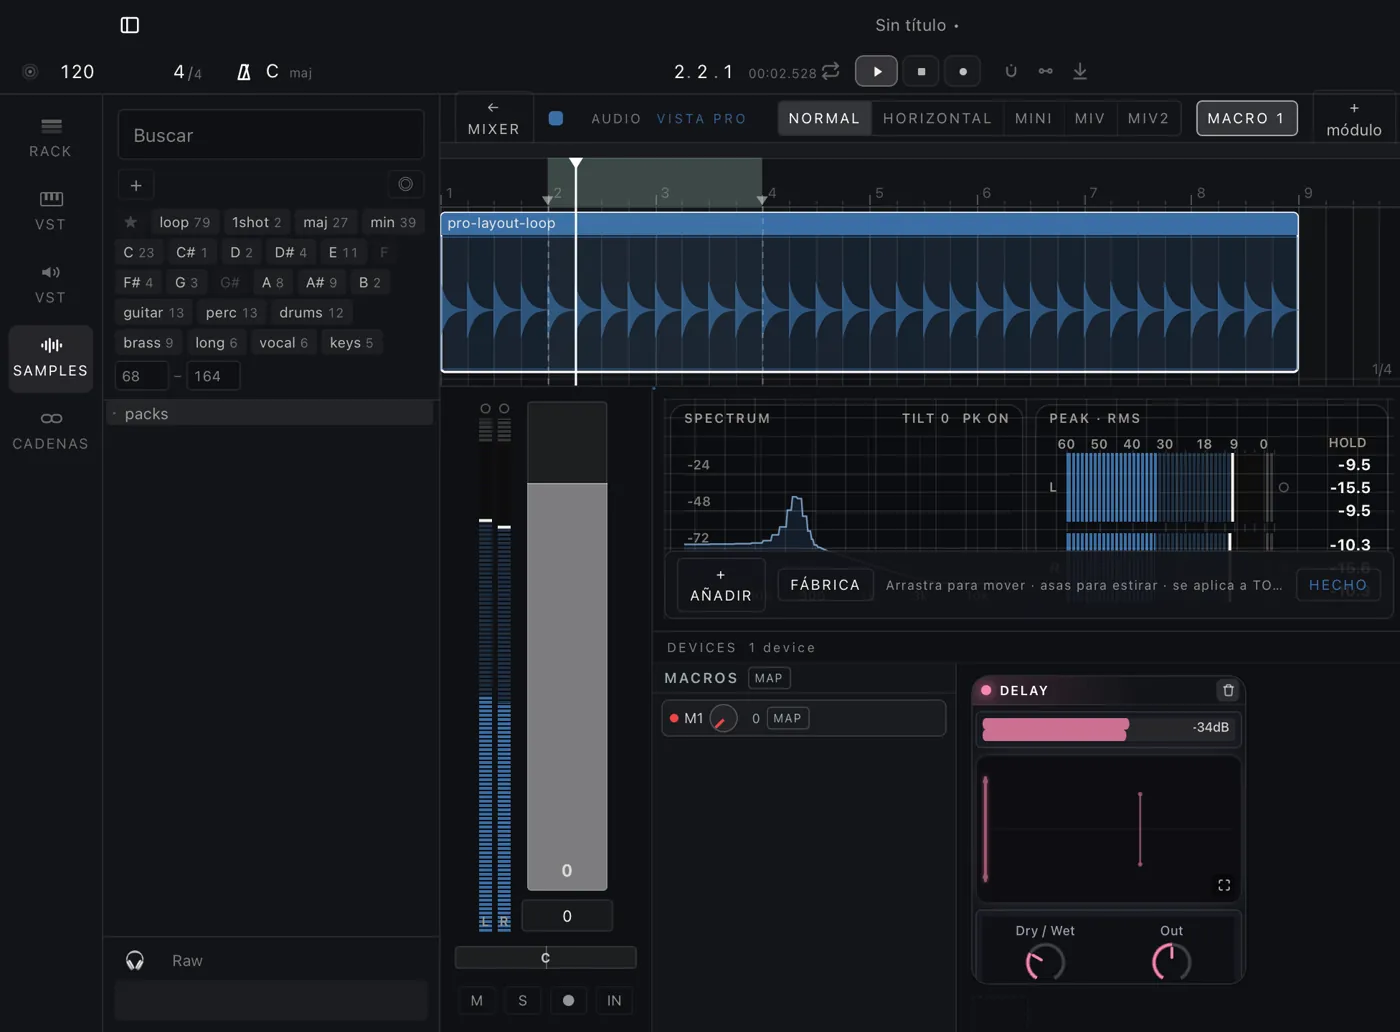
Task: Select the MIV2 layout tab
Action: tap(1148, 118)
